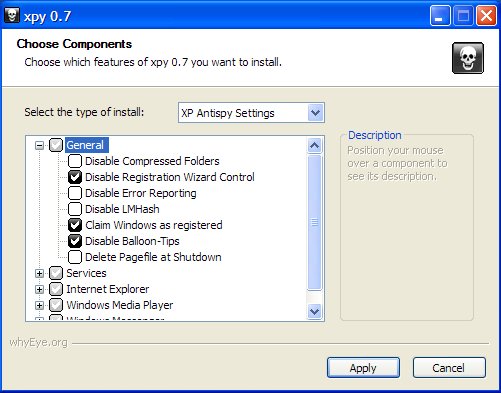Click the skull icon in title bar
The height and width of the screenshot is (393, 501).
(x=12, y=15)
